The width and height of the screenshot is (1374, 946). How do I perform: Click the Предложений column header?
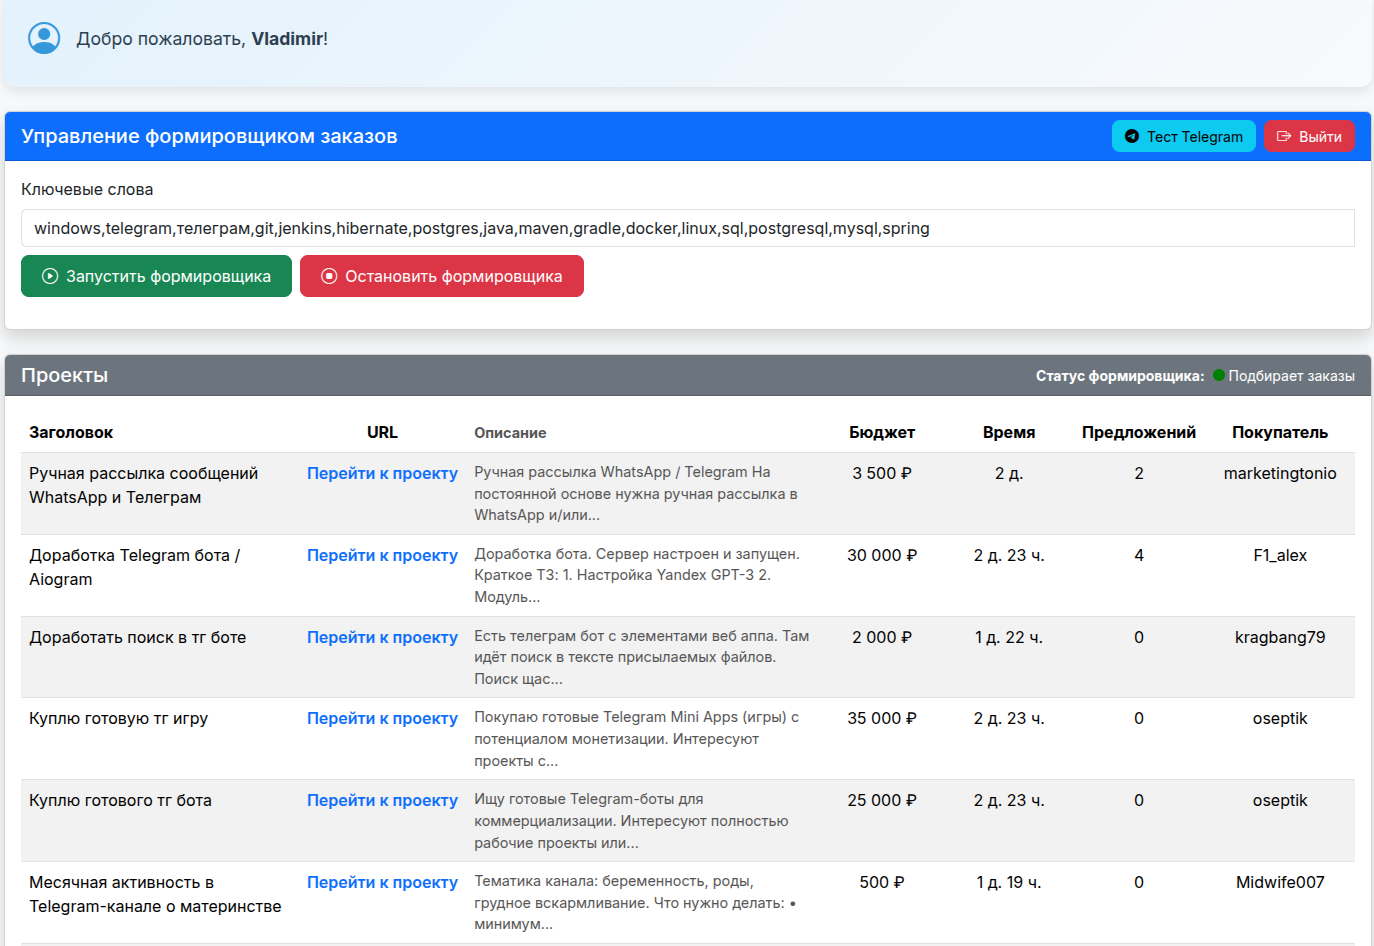click(x=1138, y=433)
